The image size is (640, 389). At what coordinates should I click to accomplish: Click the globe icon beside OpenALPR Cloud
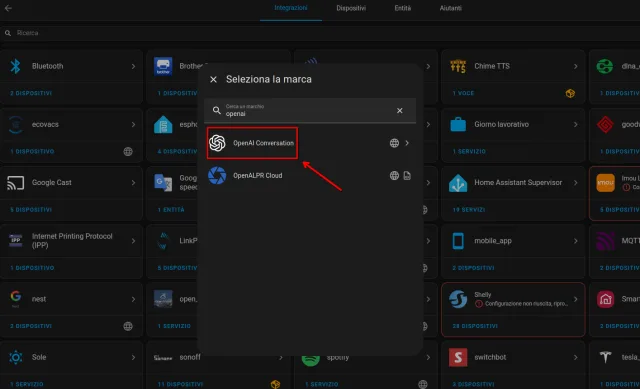coord(394,176)
